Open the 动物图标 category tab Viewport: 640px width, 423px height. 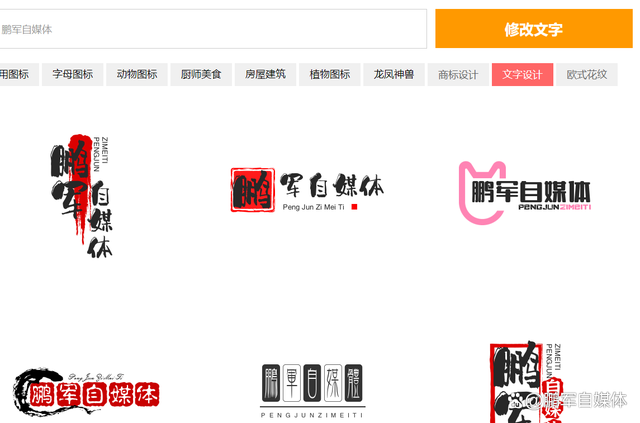click(137, 75)
